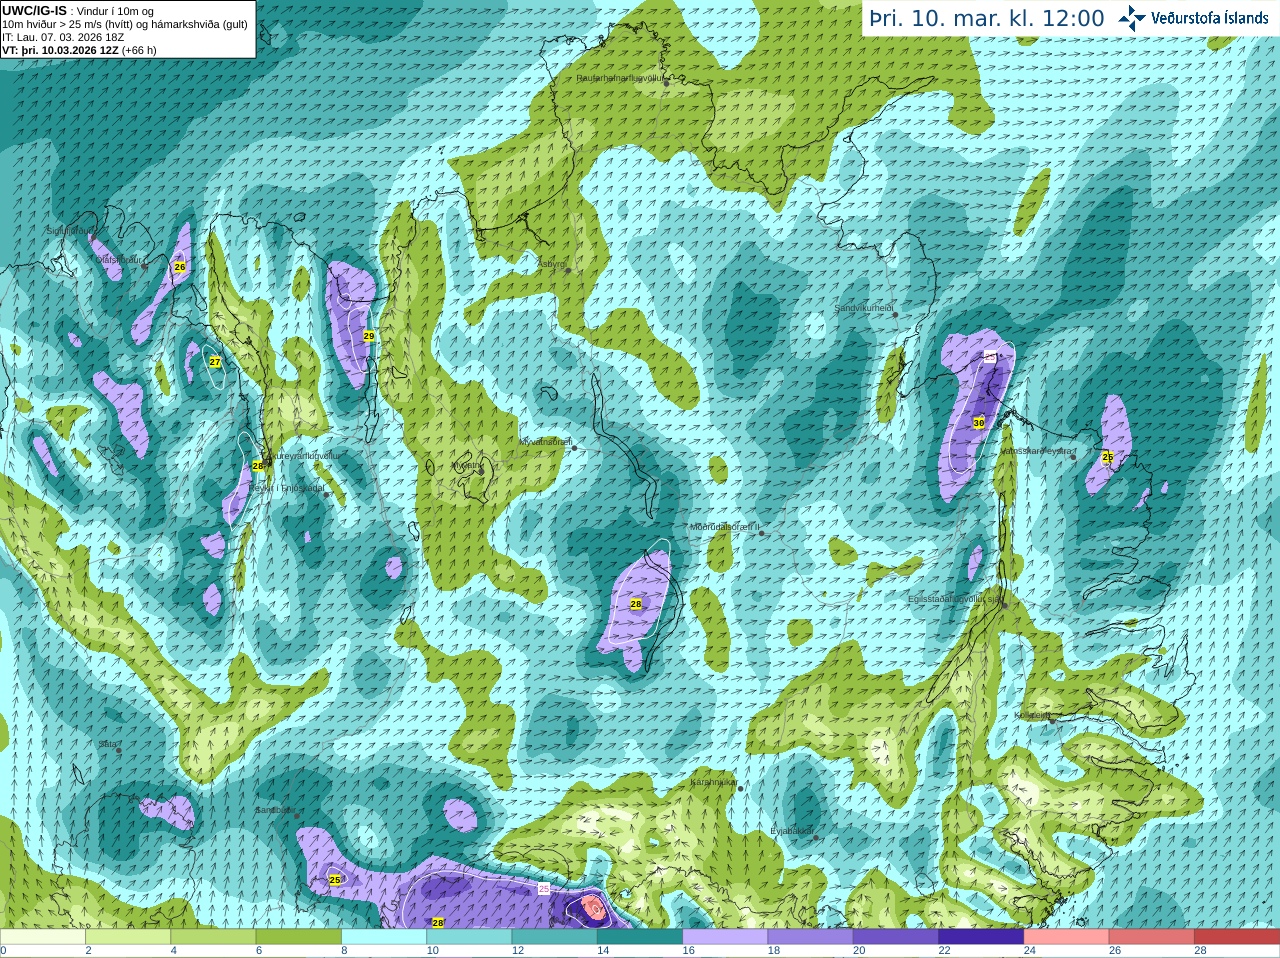1280x958 pixels.
Task: Click the Sáta station label
Action: tap(108, 744)
